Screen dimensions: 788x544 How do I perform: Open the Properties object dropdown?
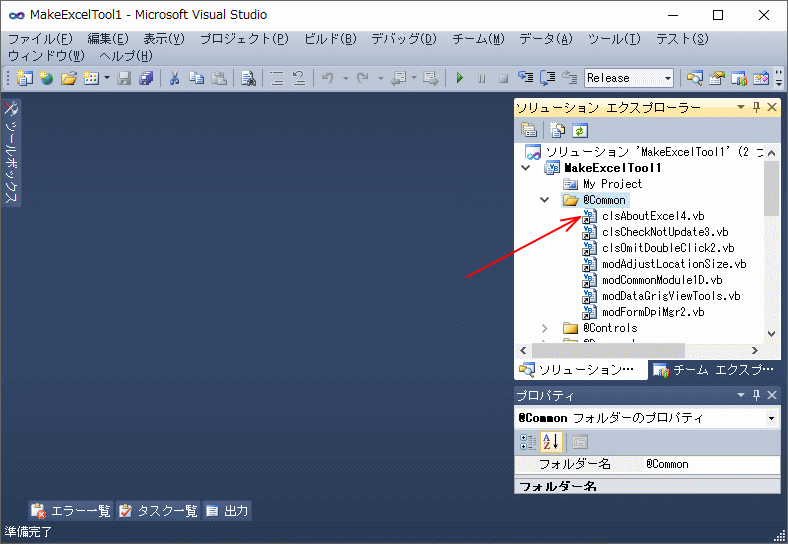coord(771,418)
